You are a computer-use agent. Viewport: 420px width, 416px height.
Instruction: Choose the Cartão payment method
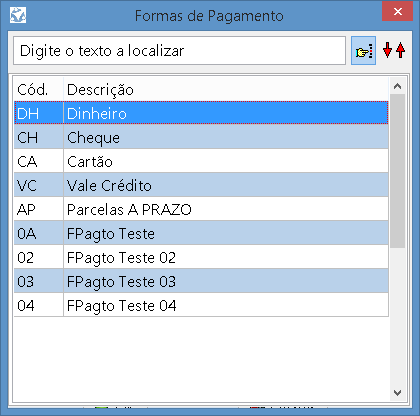coord(201,161)
